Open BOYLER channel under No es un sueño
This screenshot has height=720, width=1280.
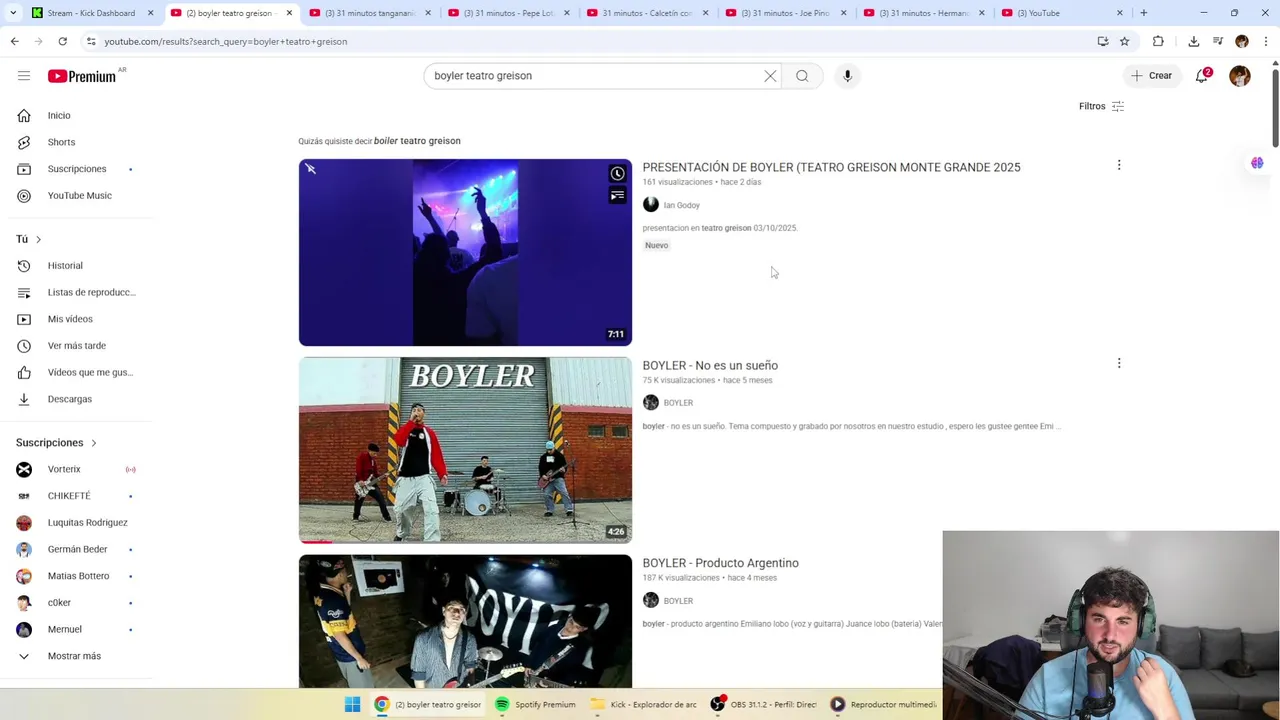(x=677, y=403)
